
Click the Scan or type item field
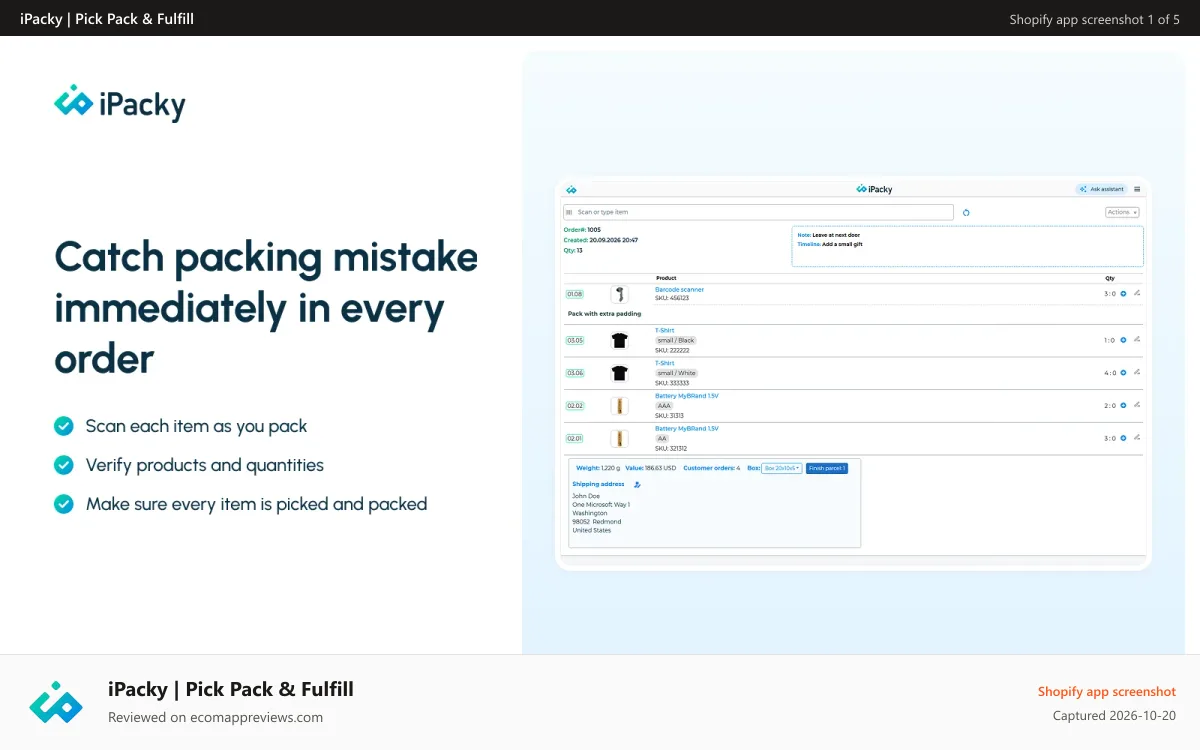tap(758, 212)
